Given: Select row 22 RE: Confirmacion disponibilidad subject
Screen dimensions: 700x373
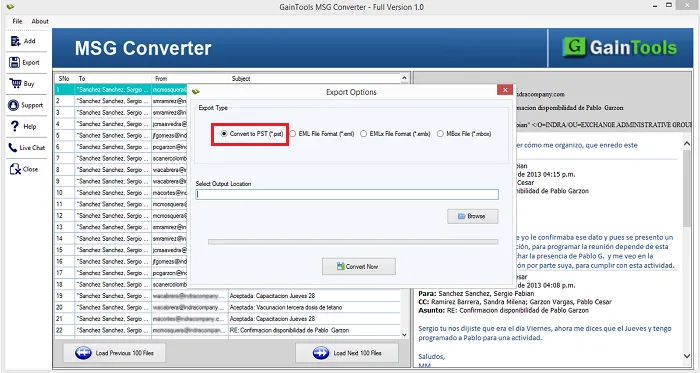Looking at the screenshot, I should 289,330.
